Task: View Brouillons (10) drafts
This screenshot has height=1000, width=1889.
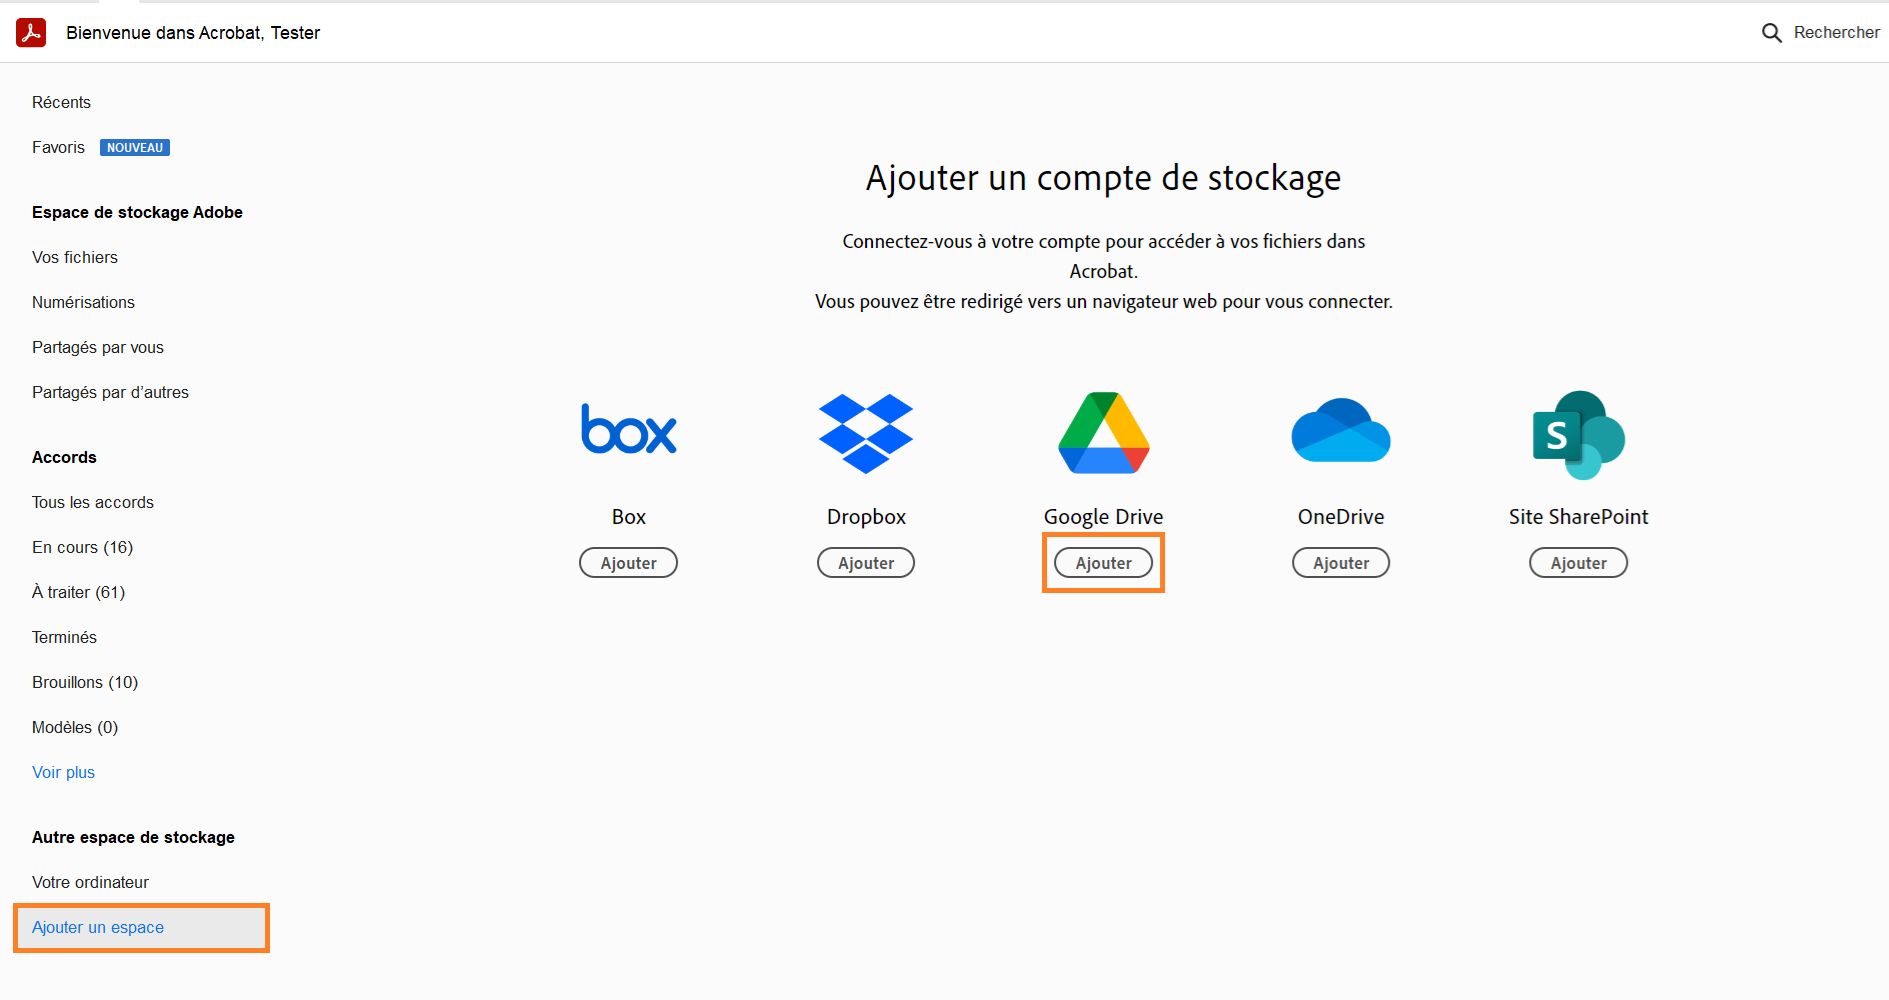Action: point(85,681)
